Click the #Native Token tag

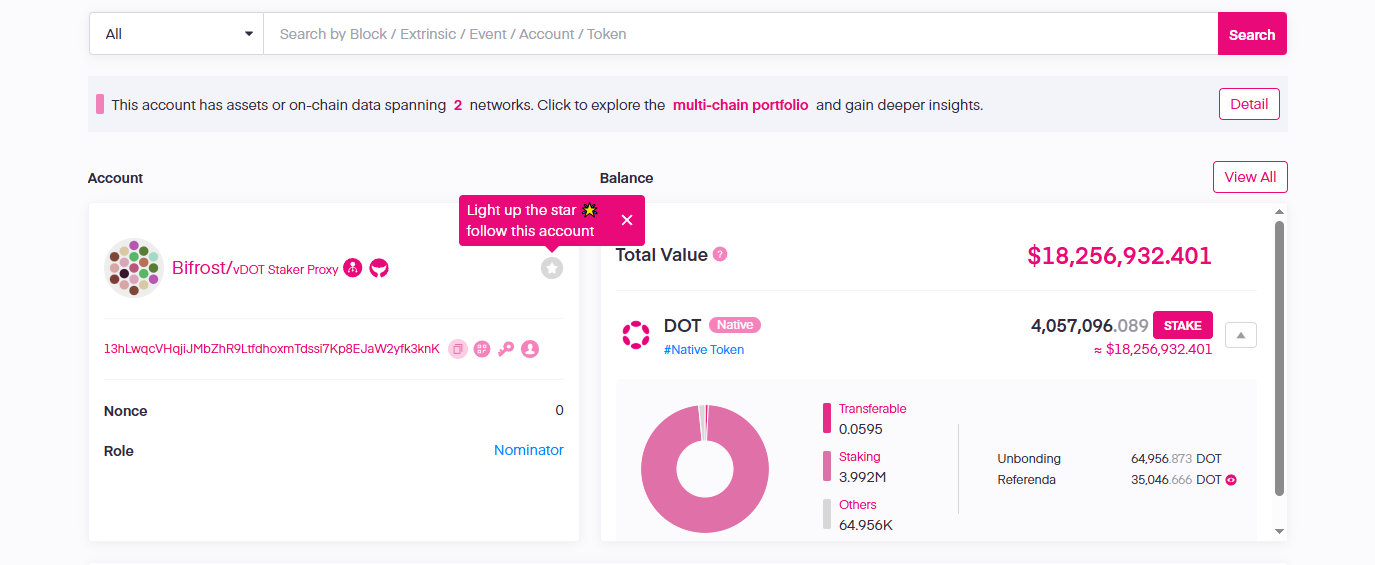(x=704, y=350)
